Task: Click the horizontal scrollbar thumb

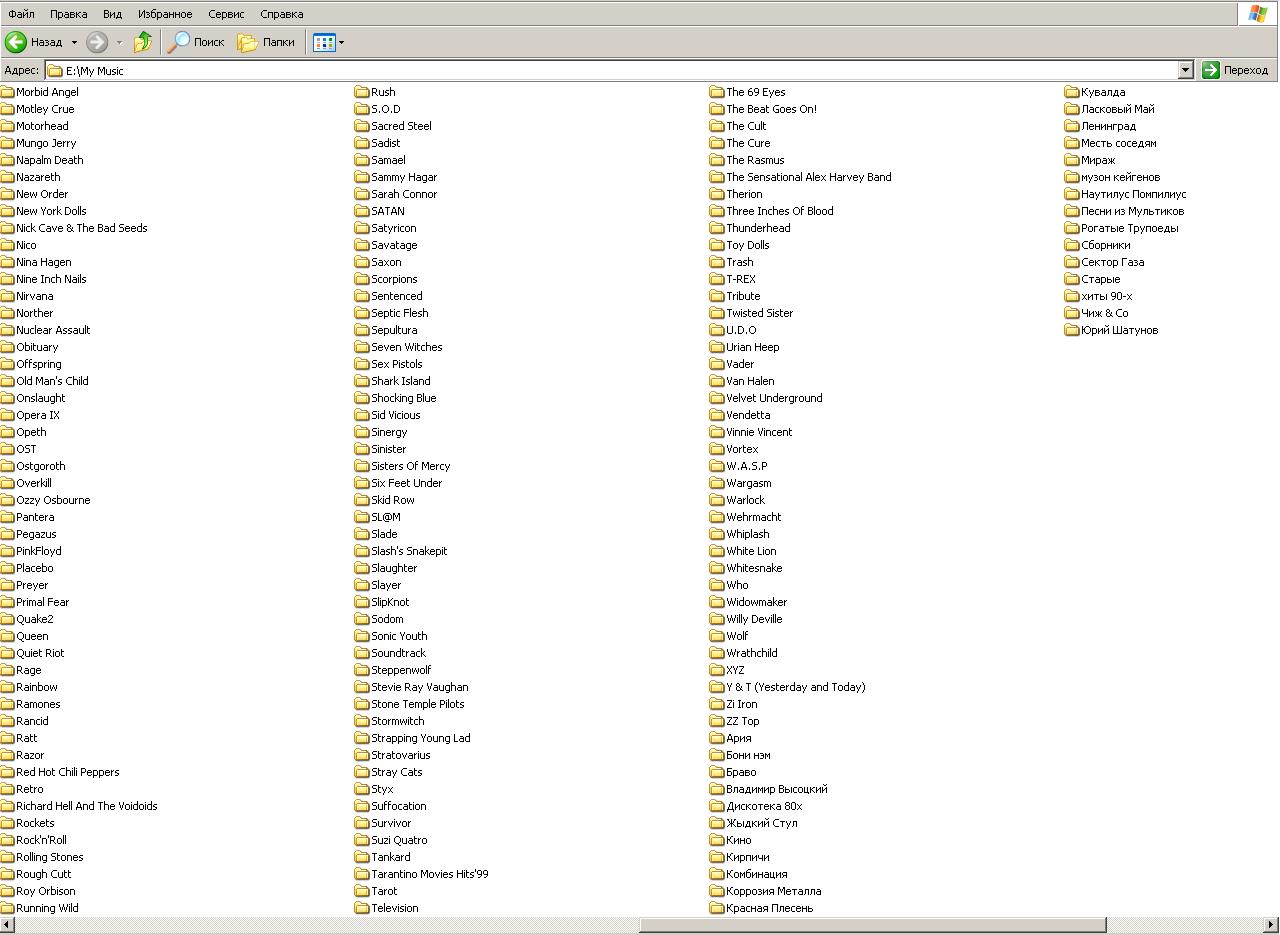Action: 872,925
